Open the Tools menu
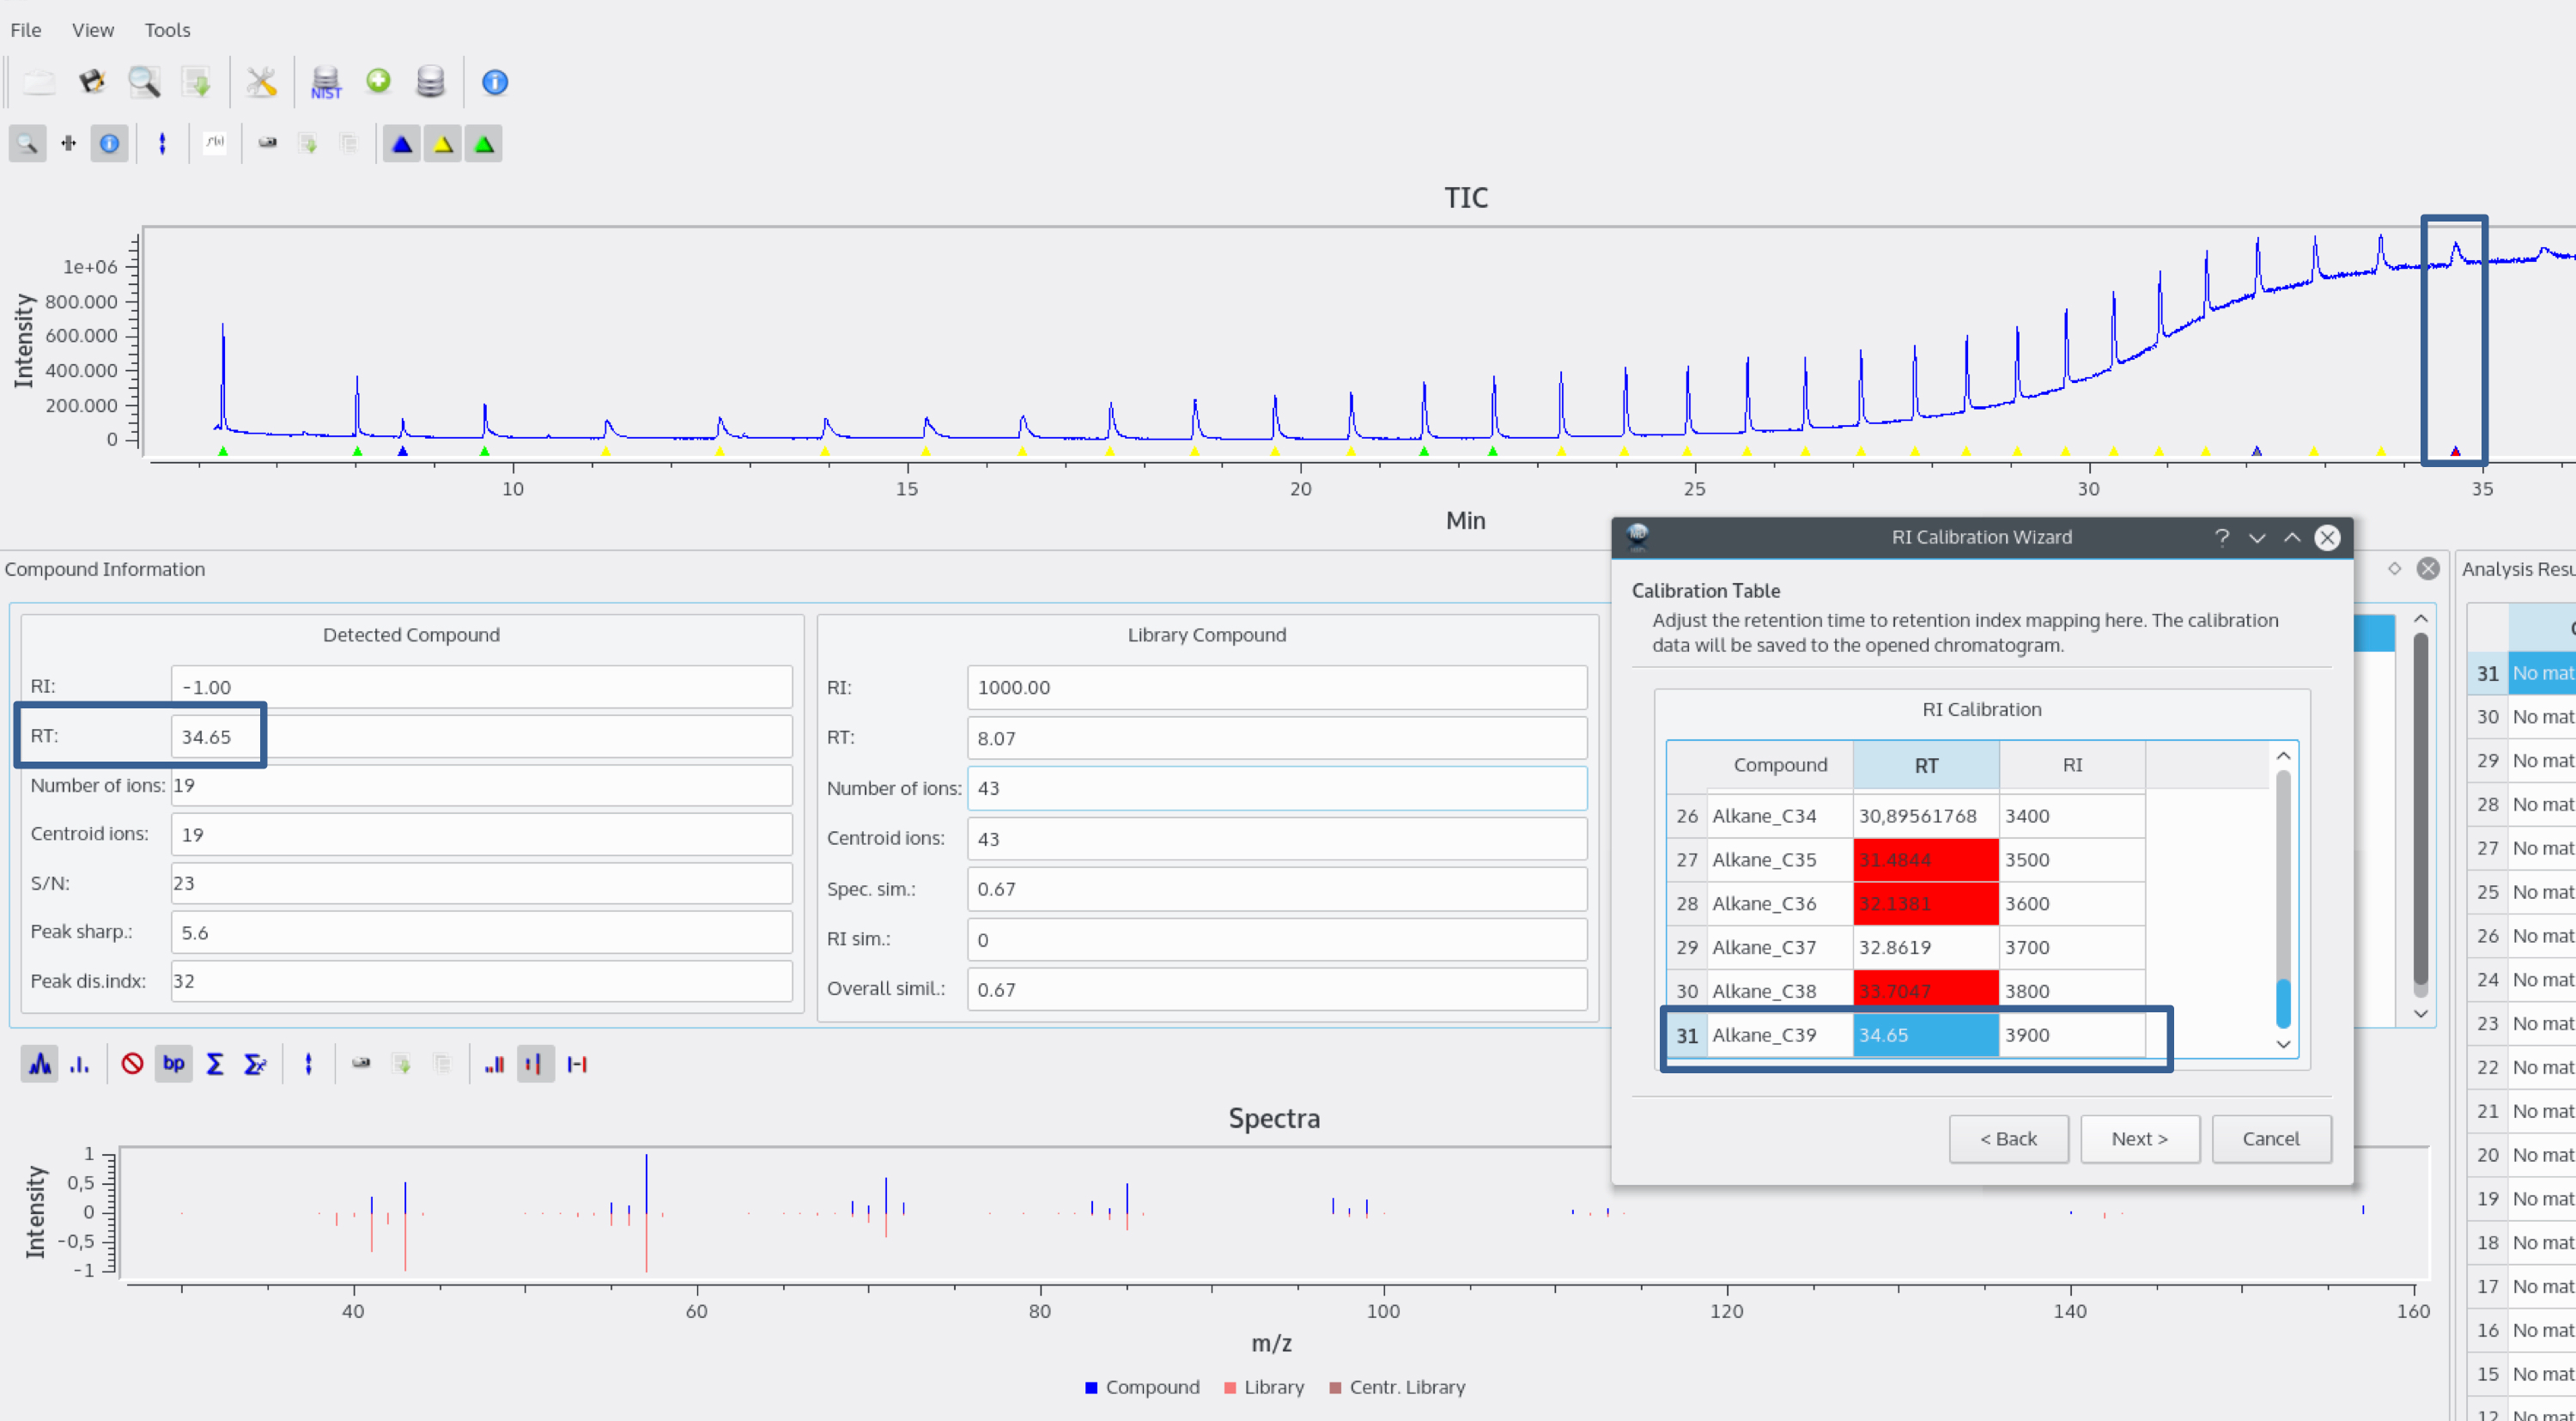 (x=167, y=30)
